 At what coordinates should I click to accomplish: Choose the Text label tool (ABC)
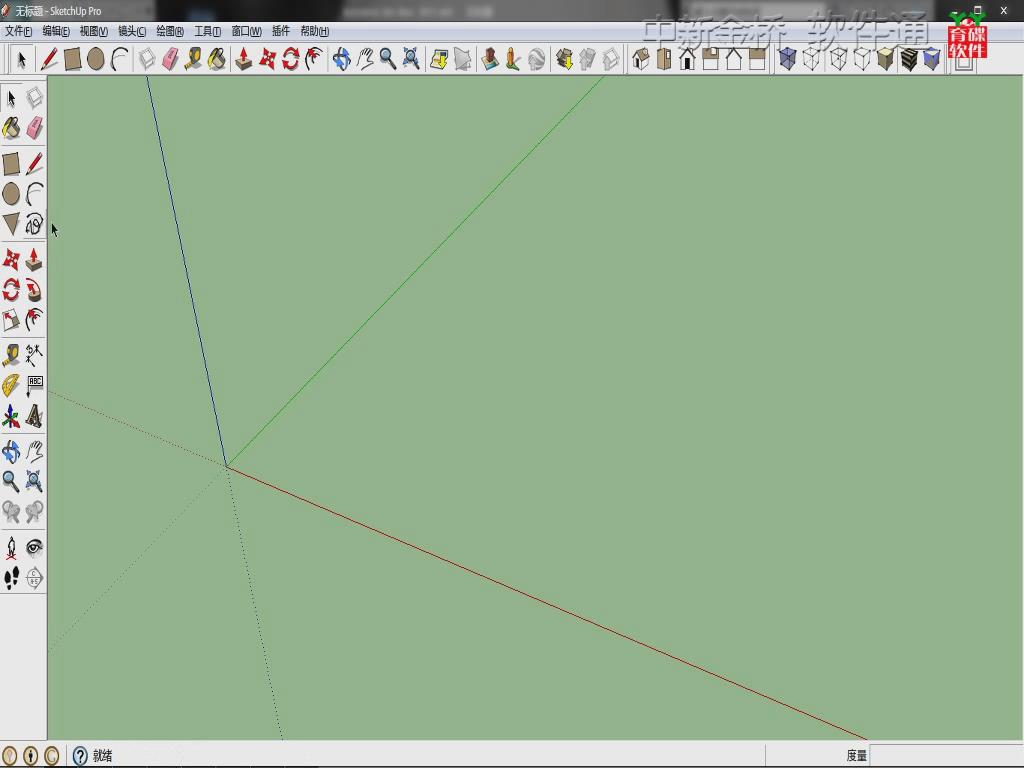pyautogui.click(x=34, y=385)
